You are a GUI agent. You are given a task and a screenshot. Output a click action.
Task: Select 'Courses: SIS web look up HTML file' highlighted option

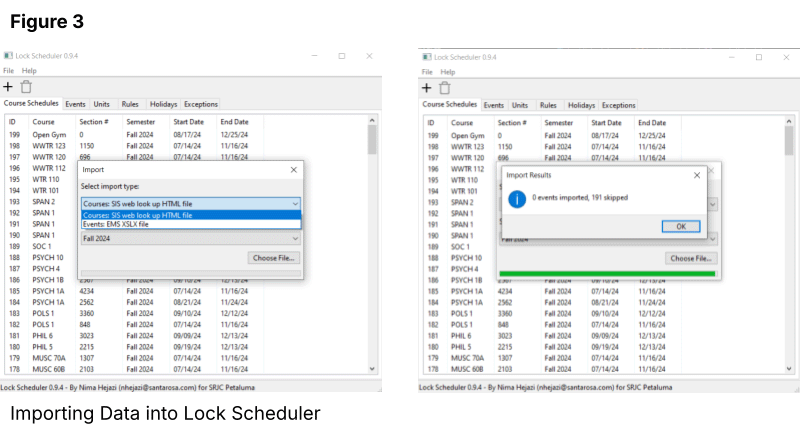137,214
